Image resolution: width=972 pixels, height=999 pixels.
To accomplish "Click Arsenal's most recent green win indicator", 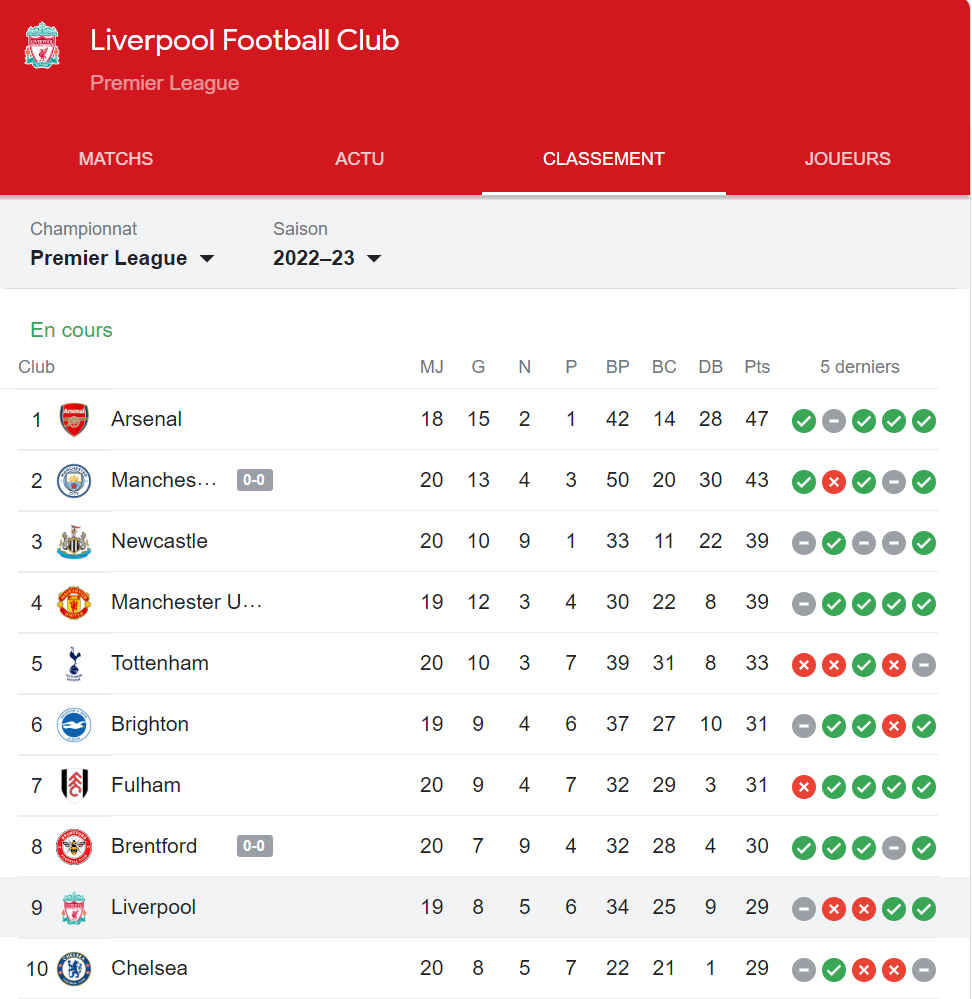I will click(x=924, y=421).
